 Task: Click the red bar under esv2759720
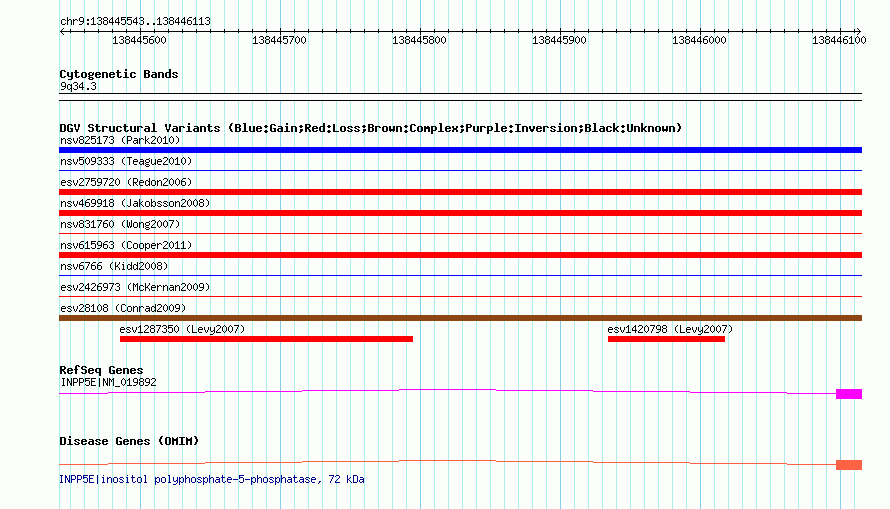(x=460, y=192)
